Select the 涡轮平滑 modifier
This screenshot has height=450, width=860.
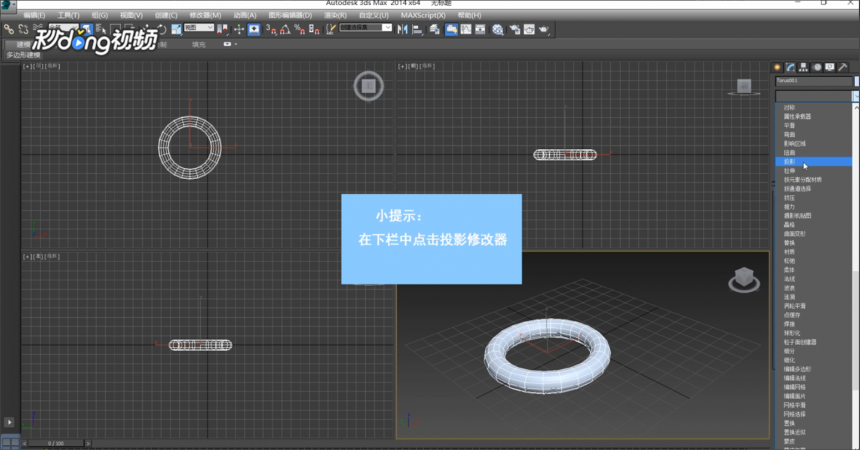[794, 306]
